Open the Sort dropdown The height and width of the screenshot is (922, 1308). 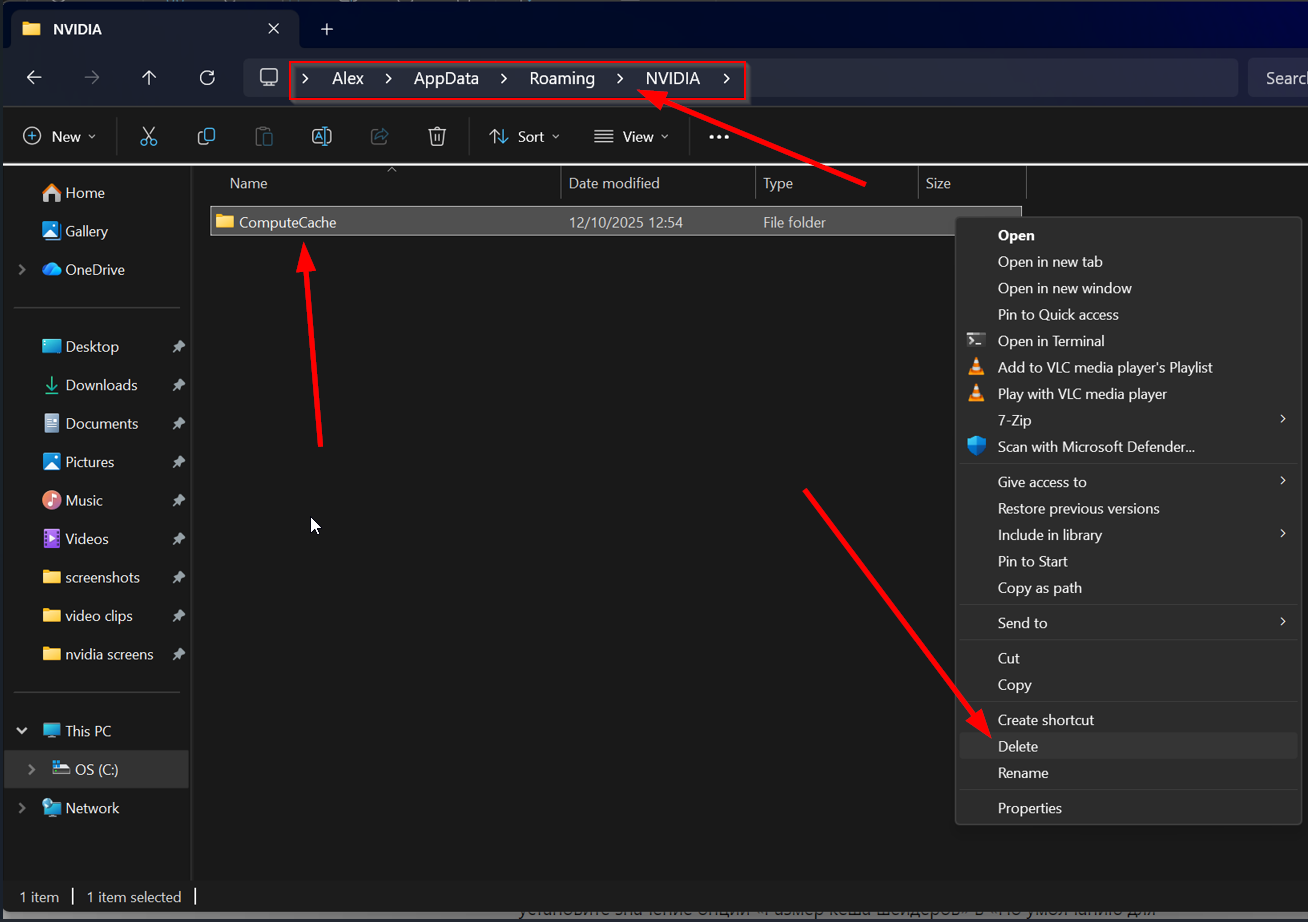pyautogui.click(x=525, y=137)
